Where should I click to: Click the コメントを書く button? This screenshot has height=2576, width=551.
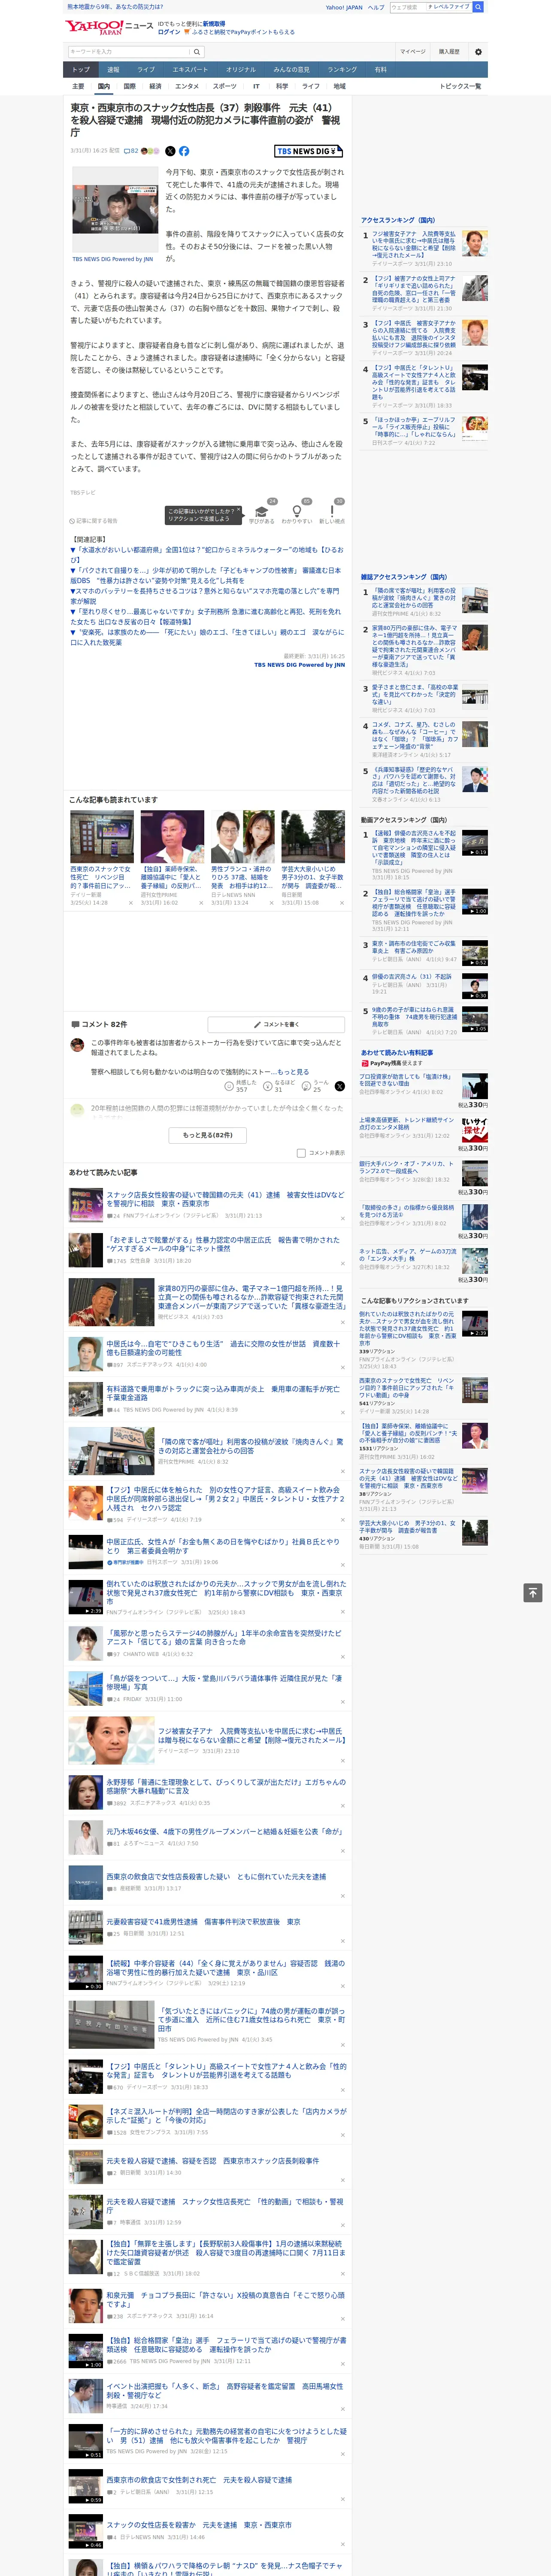[x=277, y=1024]
